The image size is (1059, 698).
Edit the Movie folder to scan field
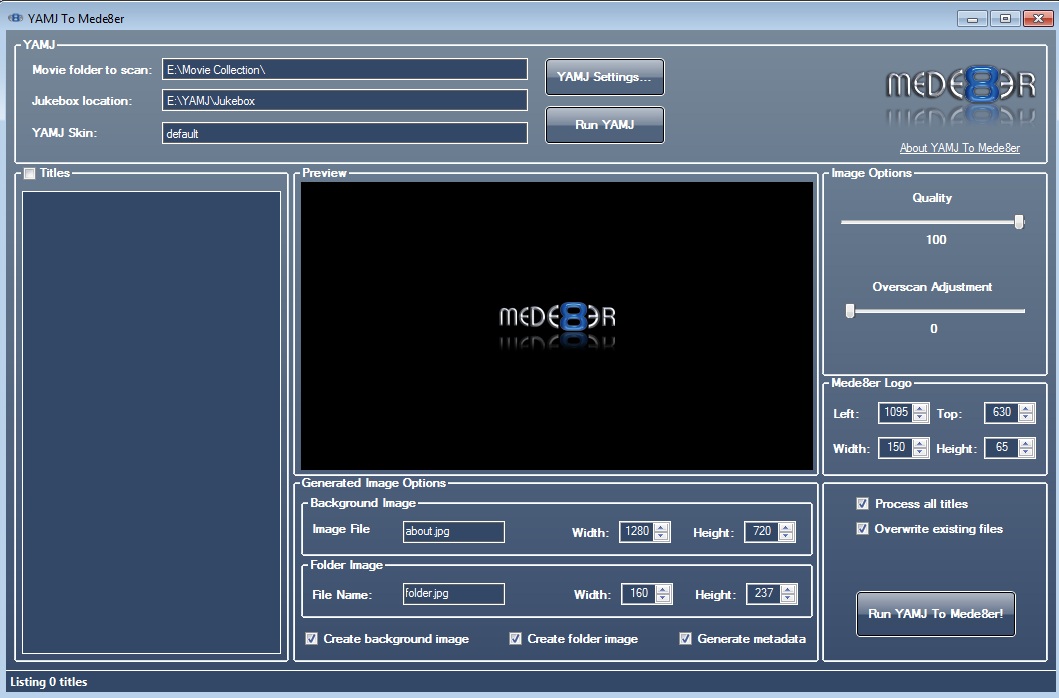point(344,70)
